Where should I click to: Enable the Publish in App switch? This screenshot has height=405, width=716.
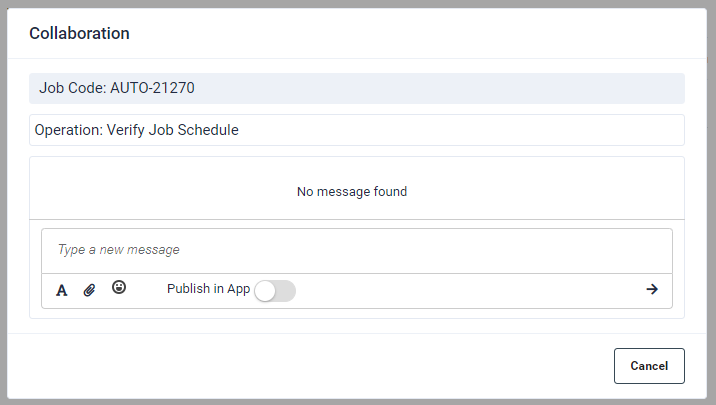275,290
